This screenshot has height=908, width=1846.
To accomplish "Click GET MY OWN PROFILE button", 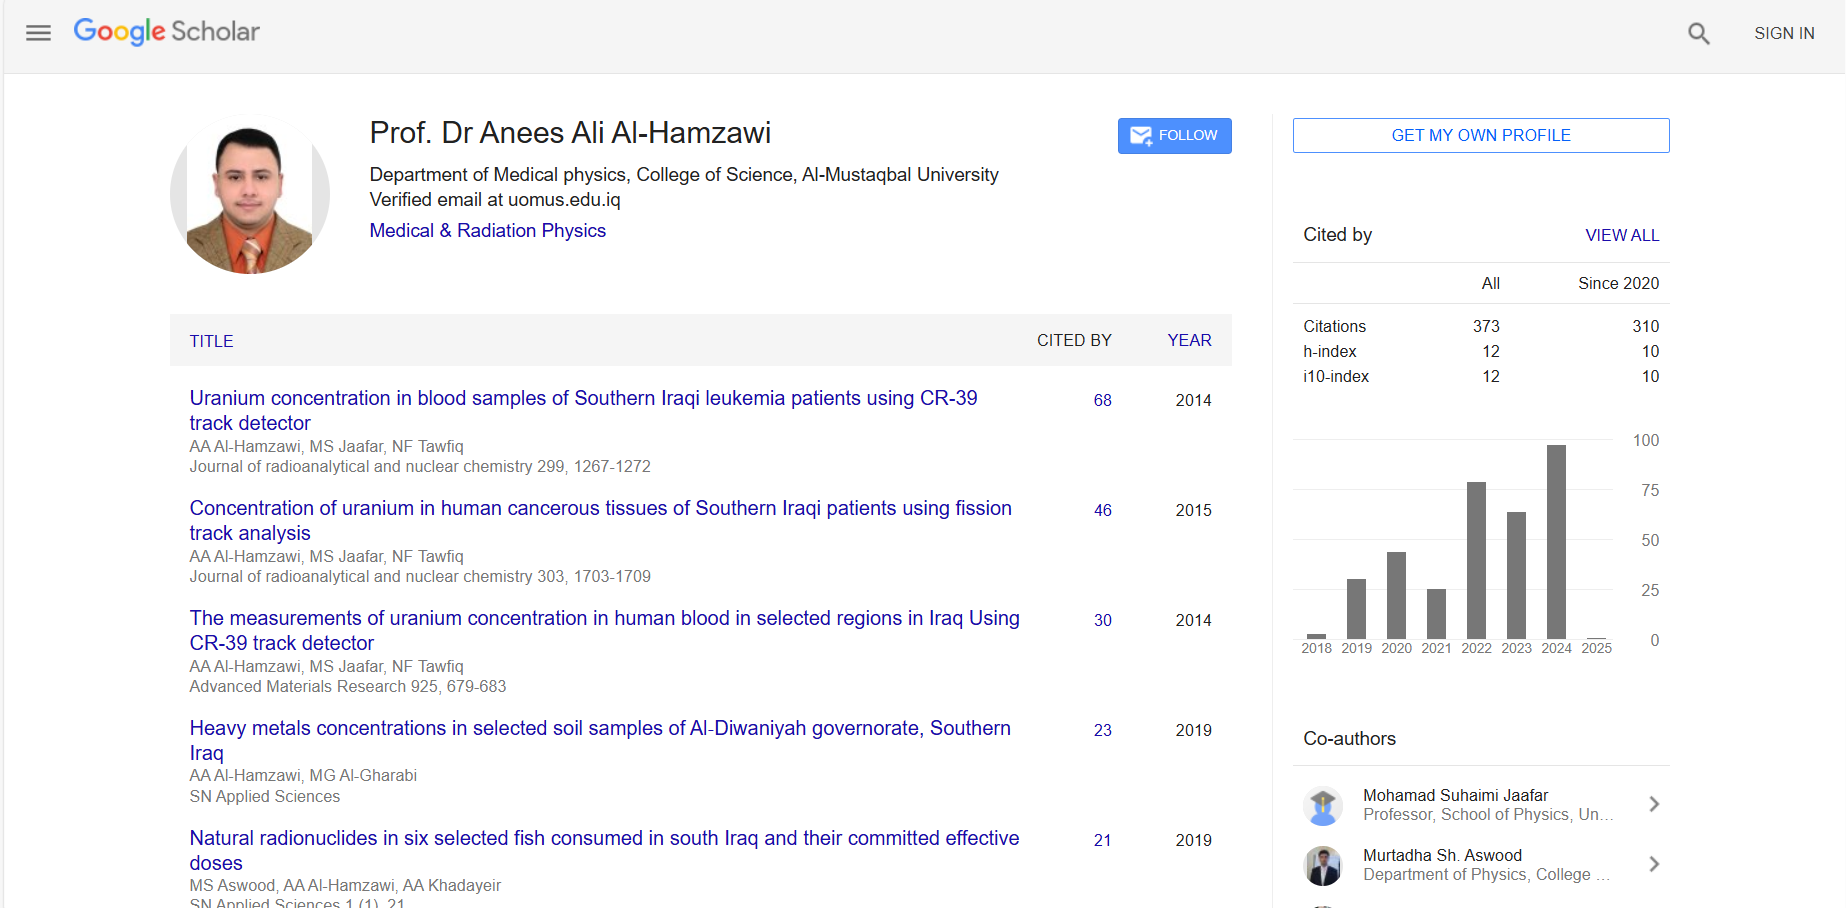I will [1480, 136].
